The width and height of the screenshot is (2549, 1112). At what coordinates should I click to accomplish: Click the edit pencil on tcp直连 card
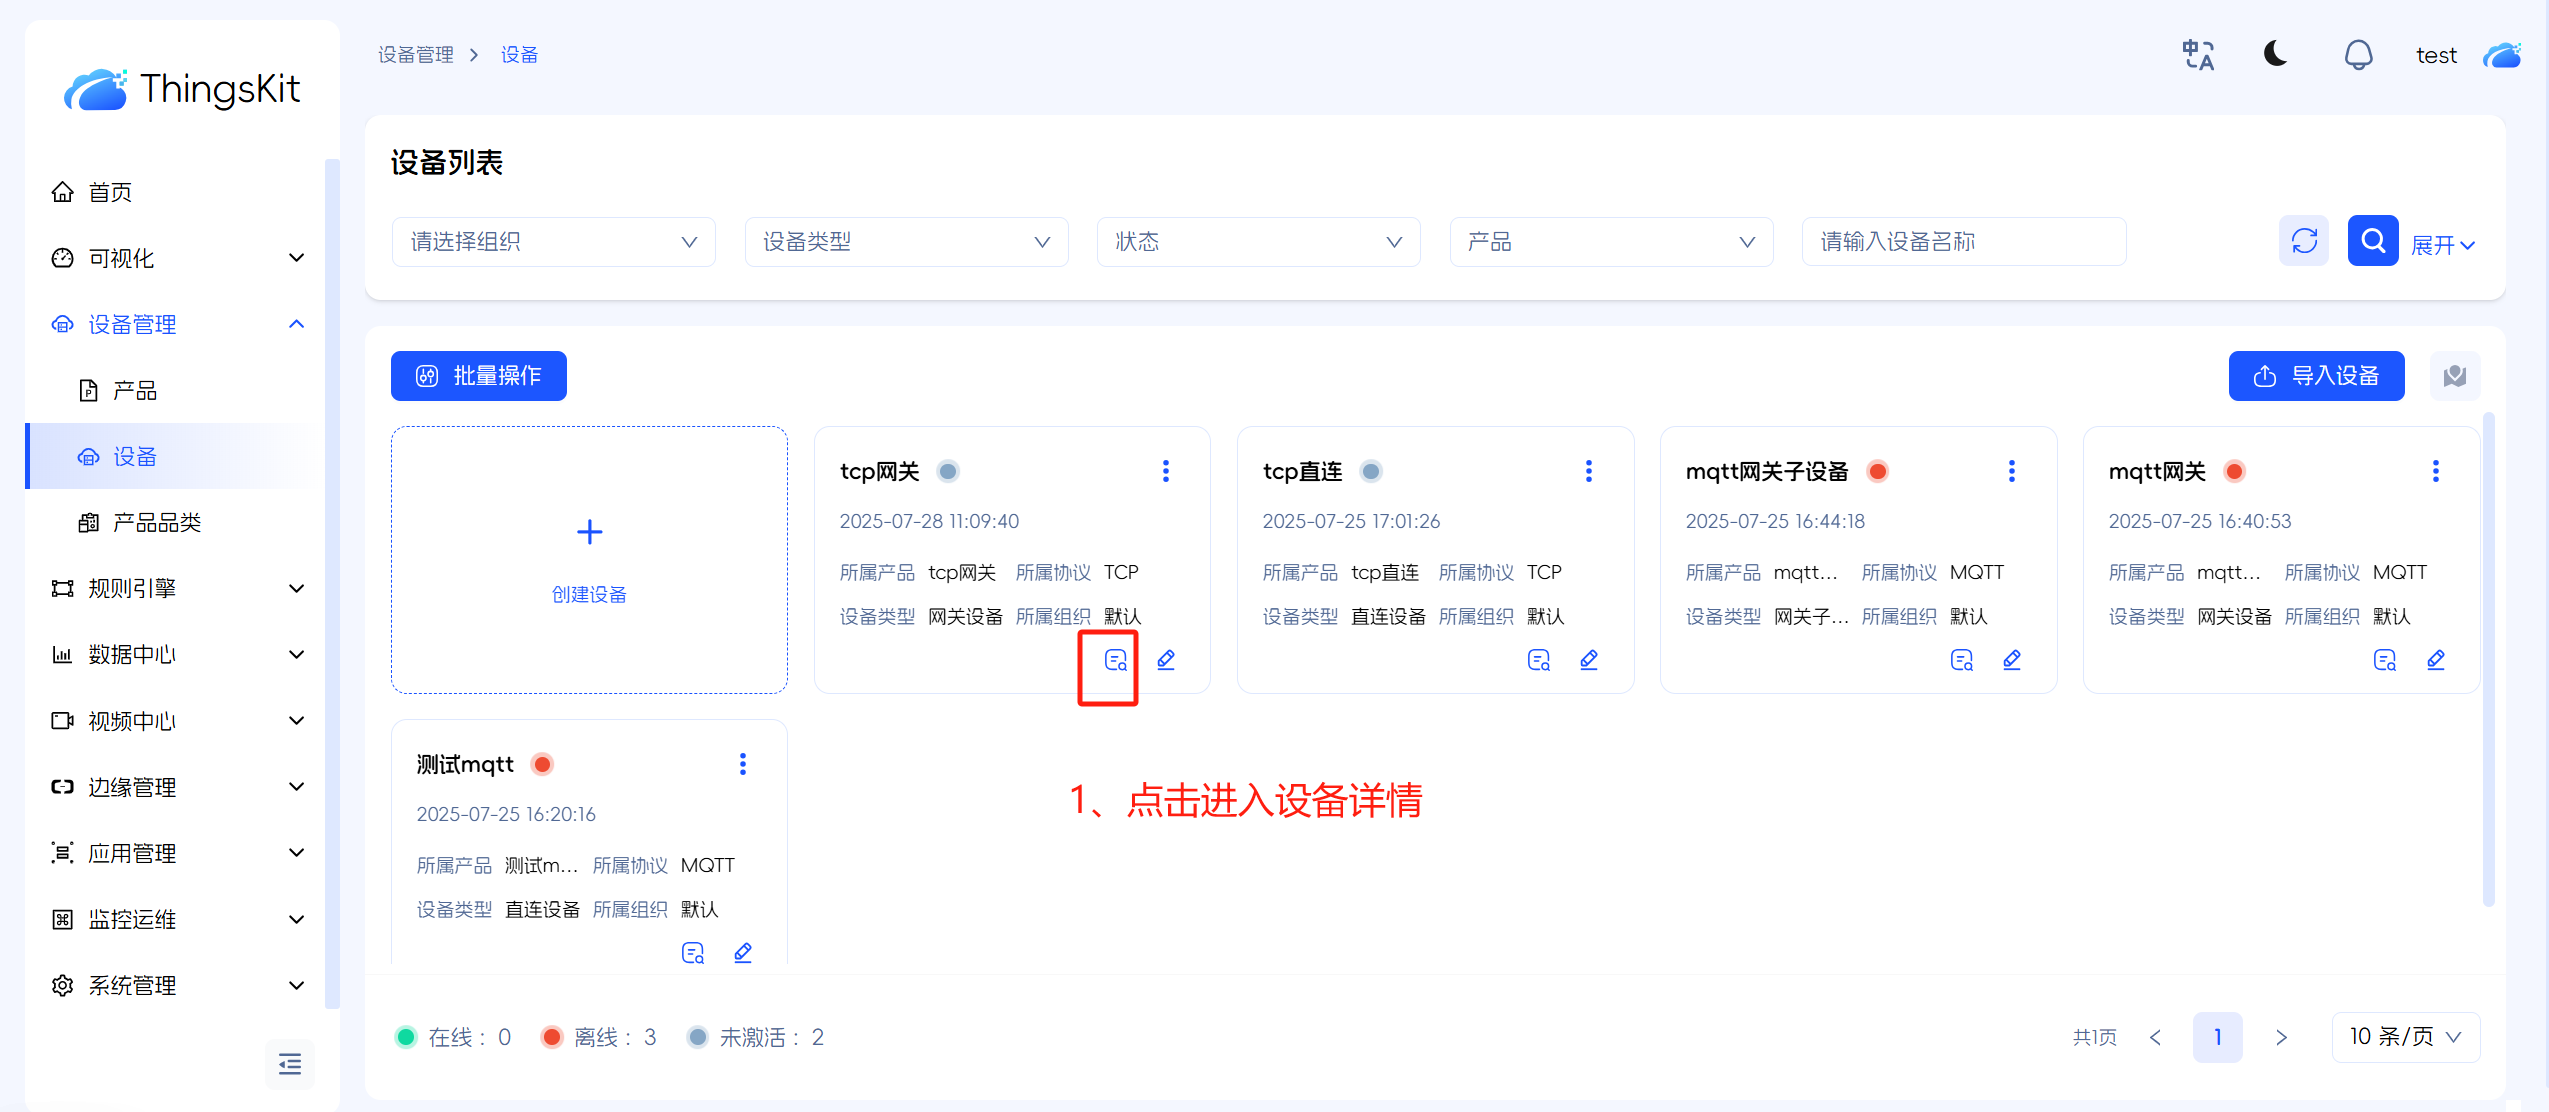pyautogui.click(x=1588, y=660)
